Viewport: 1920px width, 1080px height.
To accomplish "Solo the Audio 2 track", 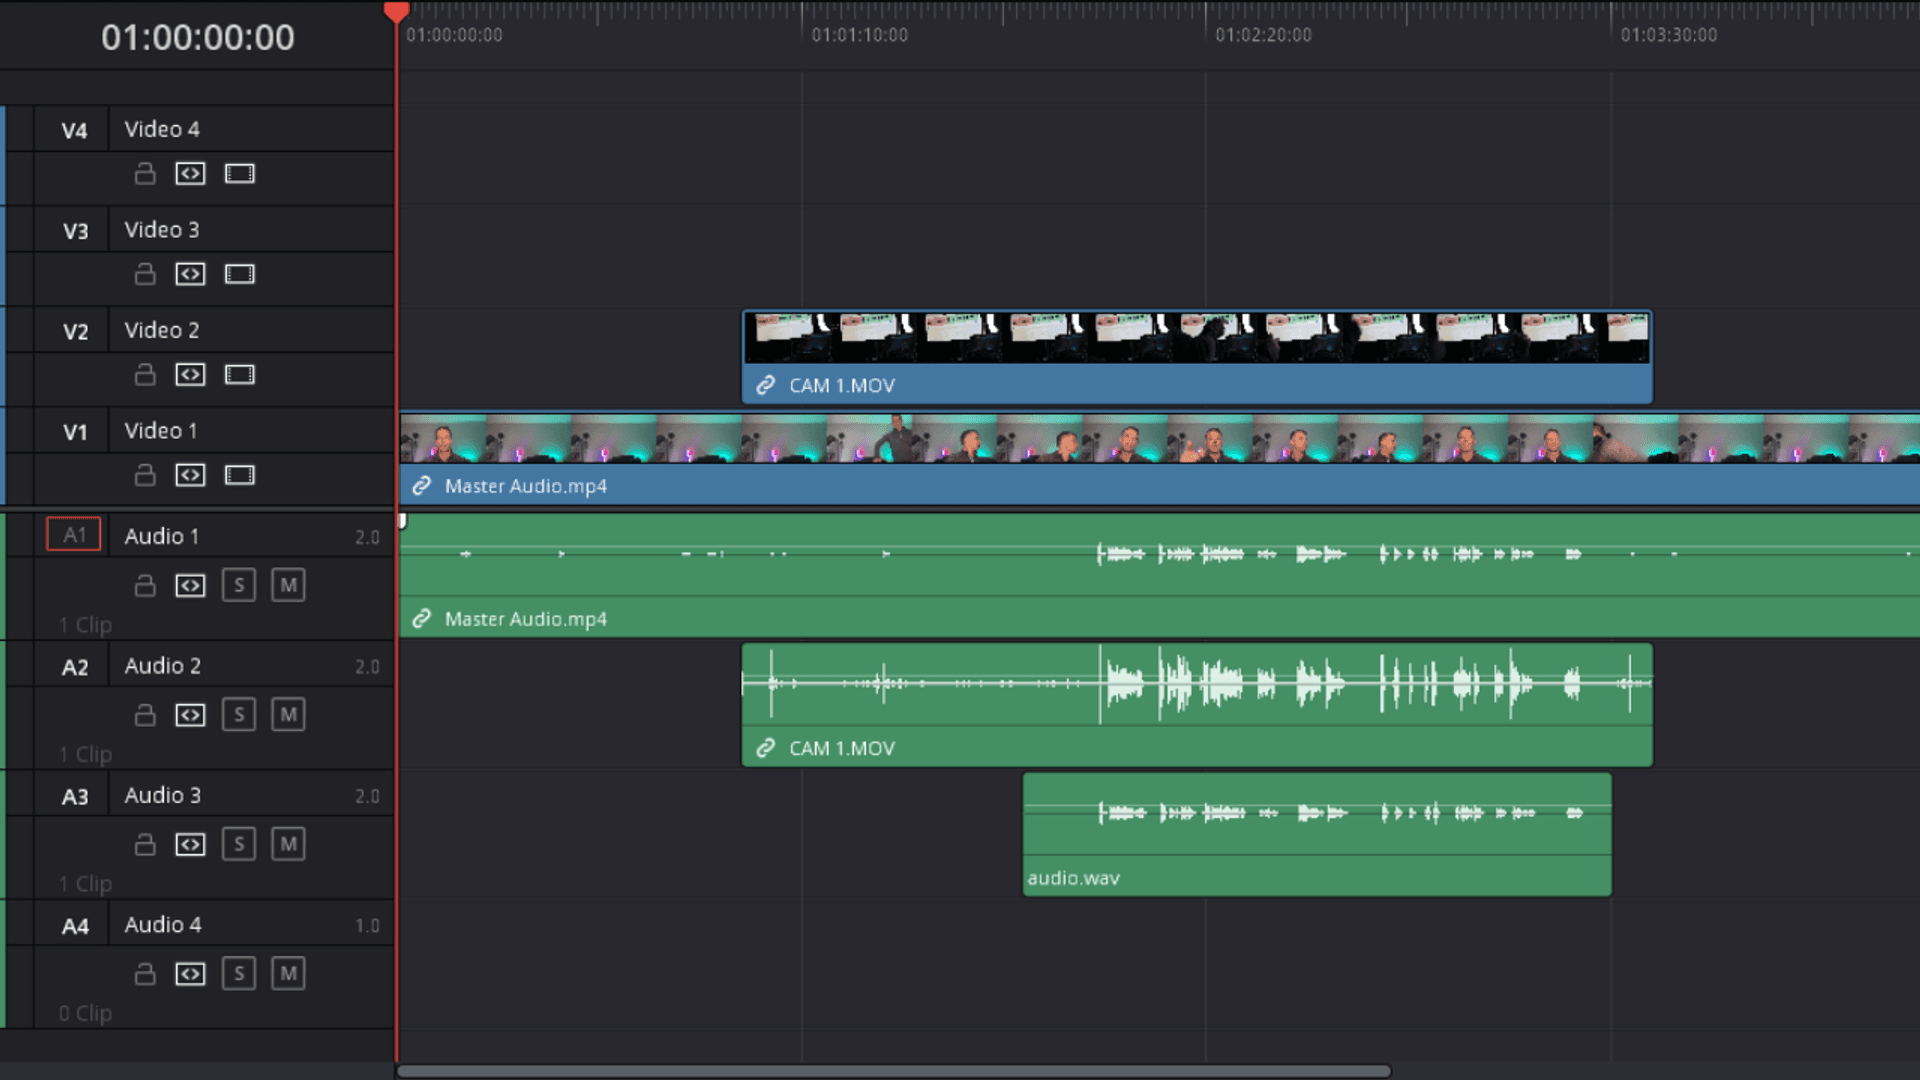I will [239, 715].
